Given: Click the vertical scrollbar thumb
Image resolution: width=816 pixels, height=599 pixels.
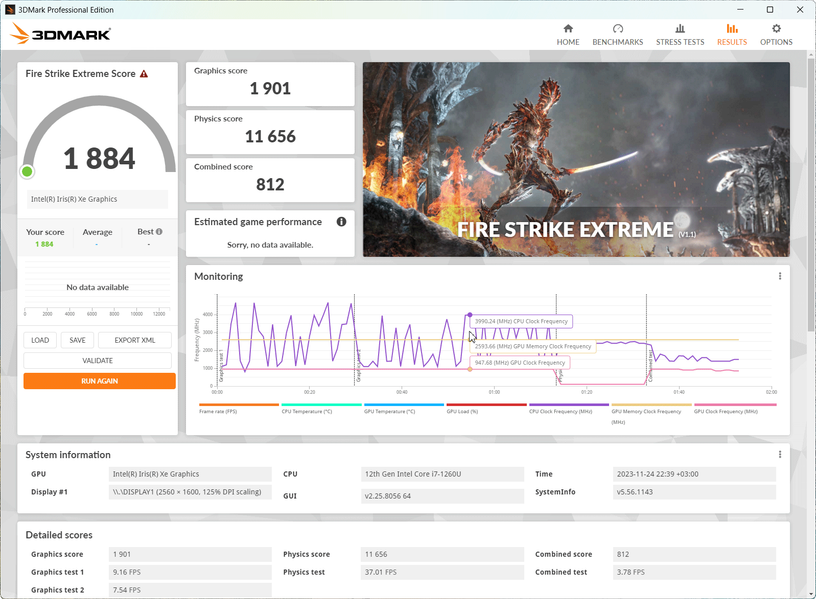Looking at the screenshot, I should [811, 193].
